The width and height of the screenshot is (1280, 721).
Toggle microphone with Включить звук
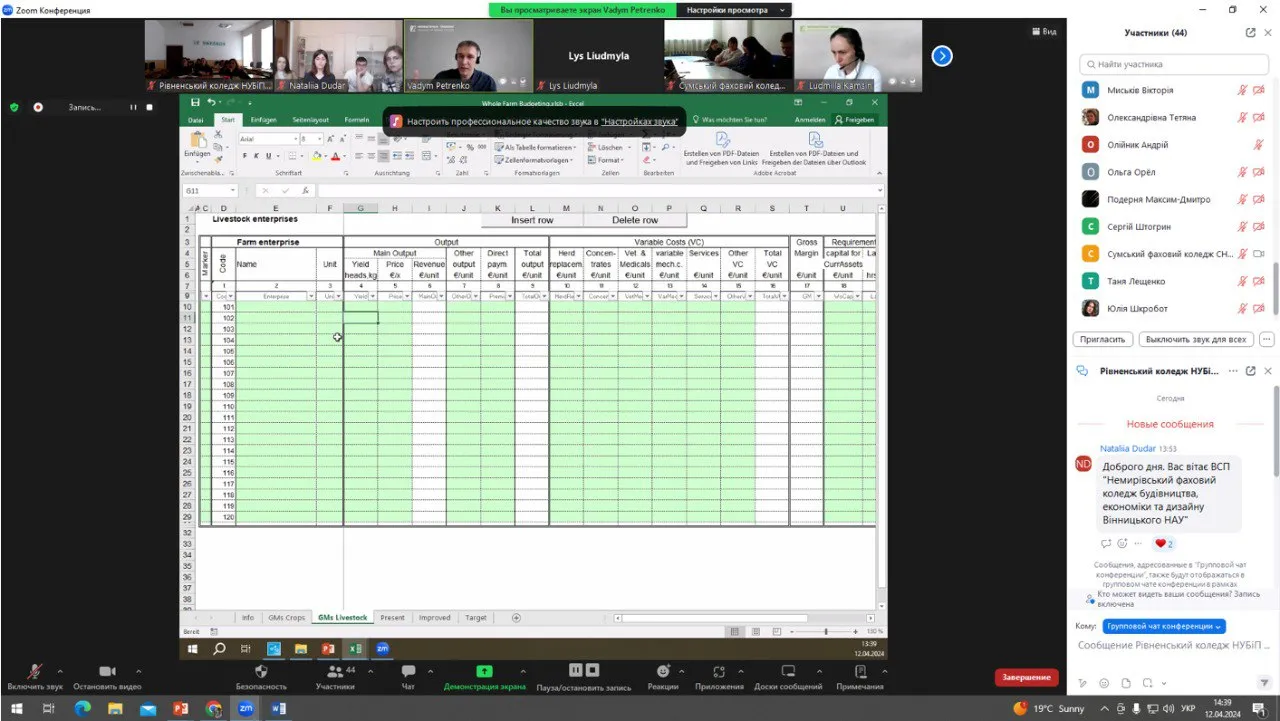(35, 672)
